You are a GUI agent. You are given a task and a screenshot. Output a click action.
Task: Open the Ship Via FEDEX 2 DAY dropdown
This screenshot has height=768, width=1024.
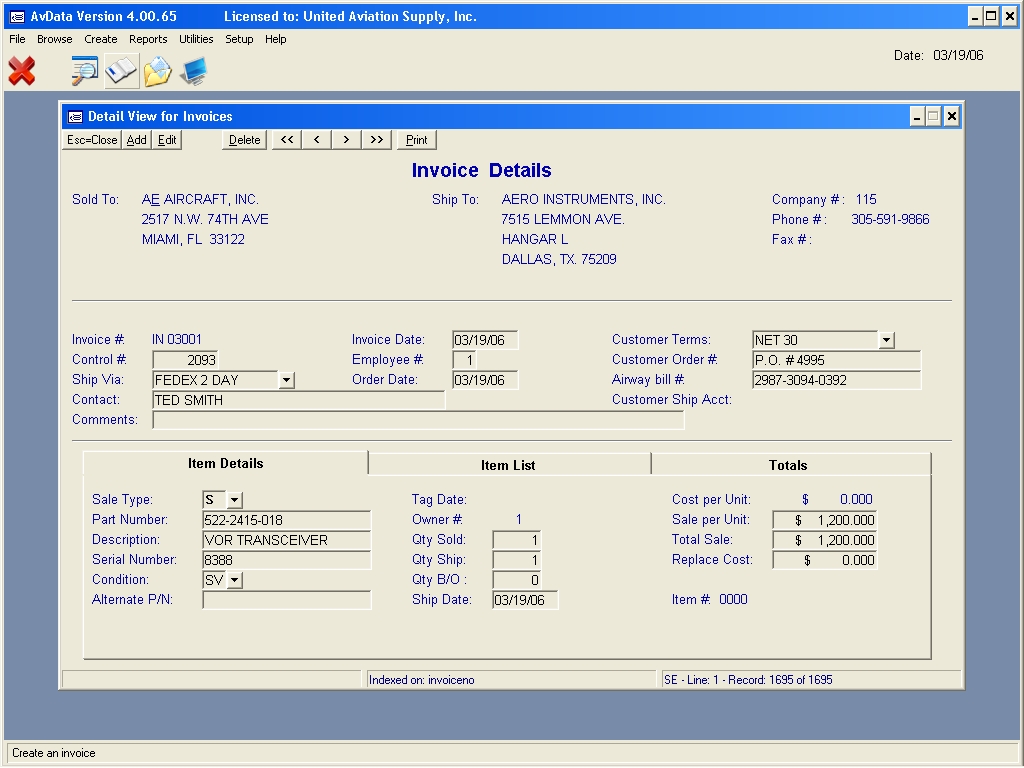coord(286,380)
